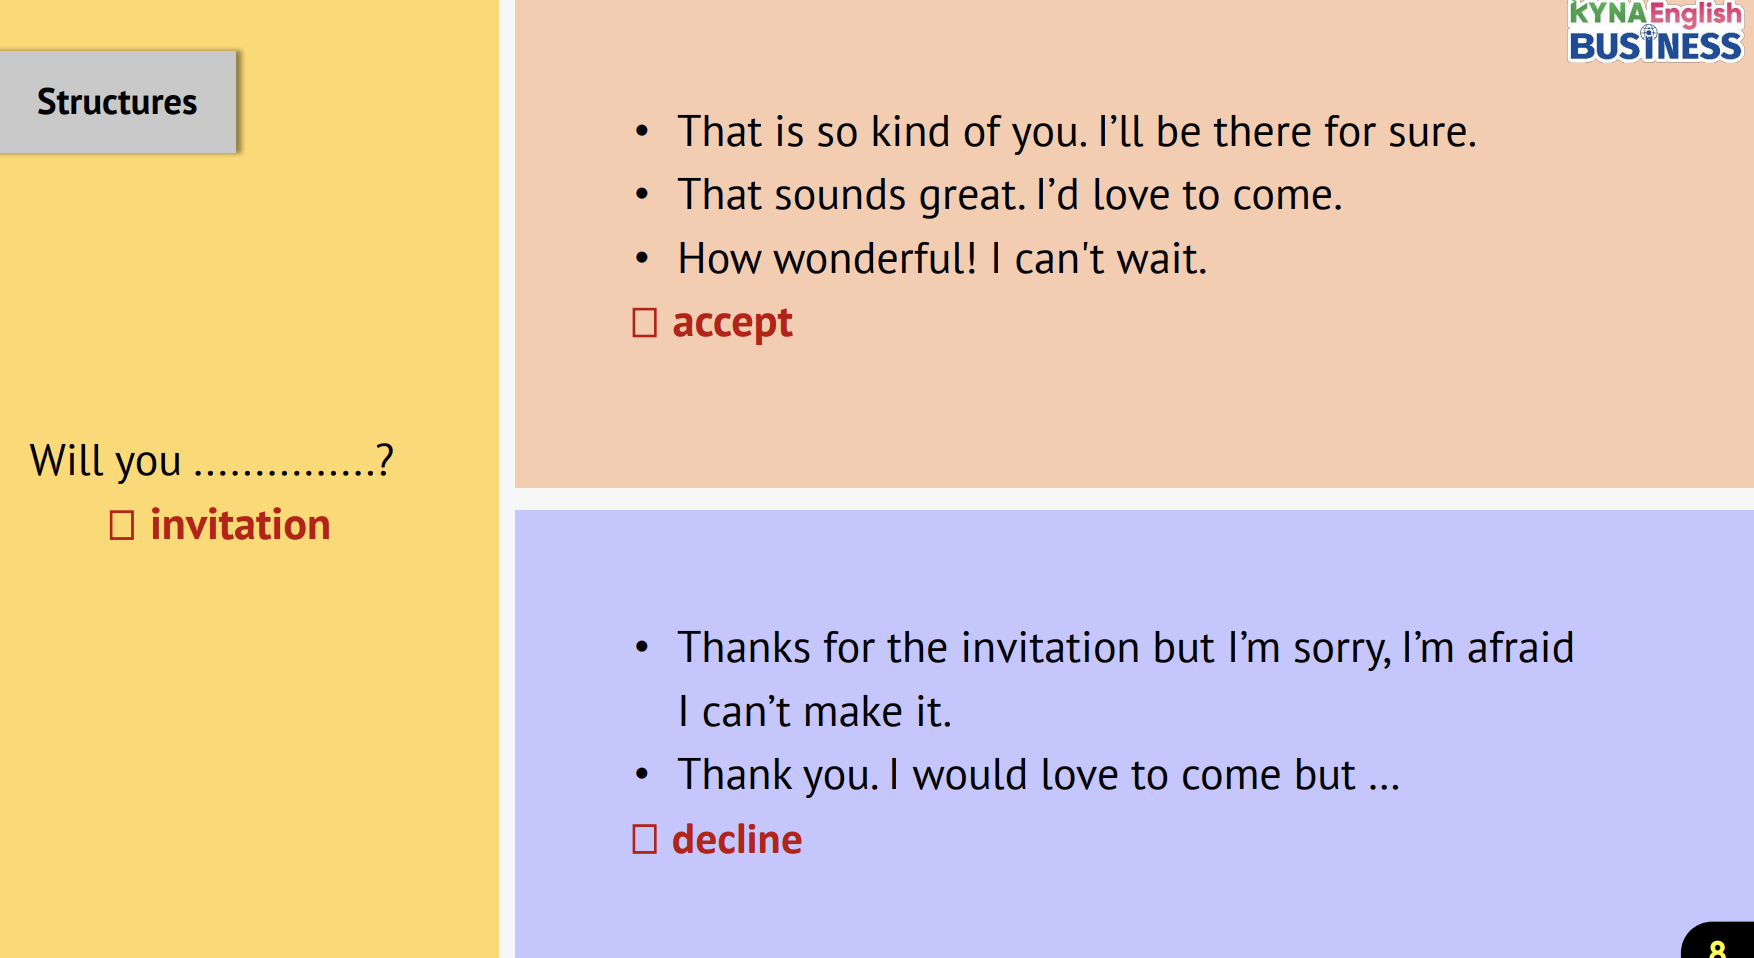This screenshot has height=958, width=1754.
Task: Click 'That sounds great. I'd love to come.'
Action: pos(1009,195)
